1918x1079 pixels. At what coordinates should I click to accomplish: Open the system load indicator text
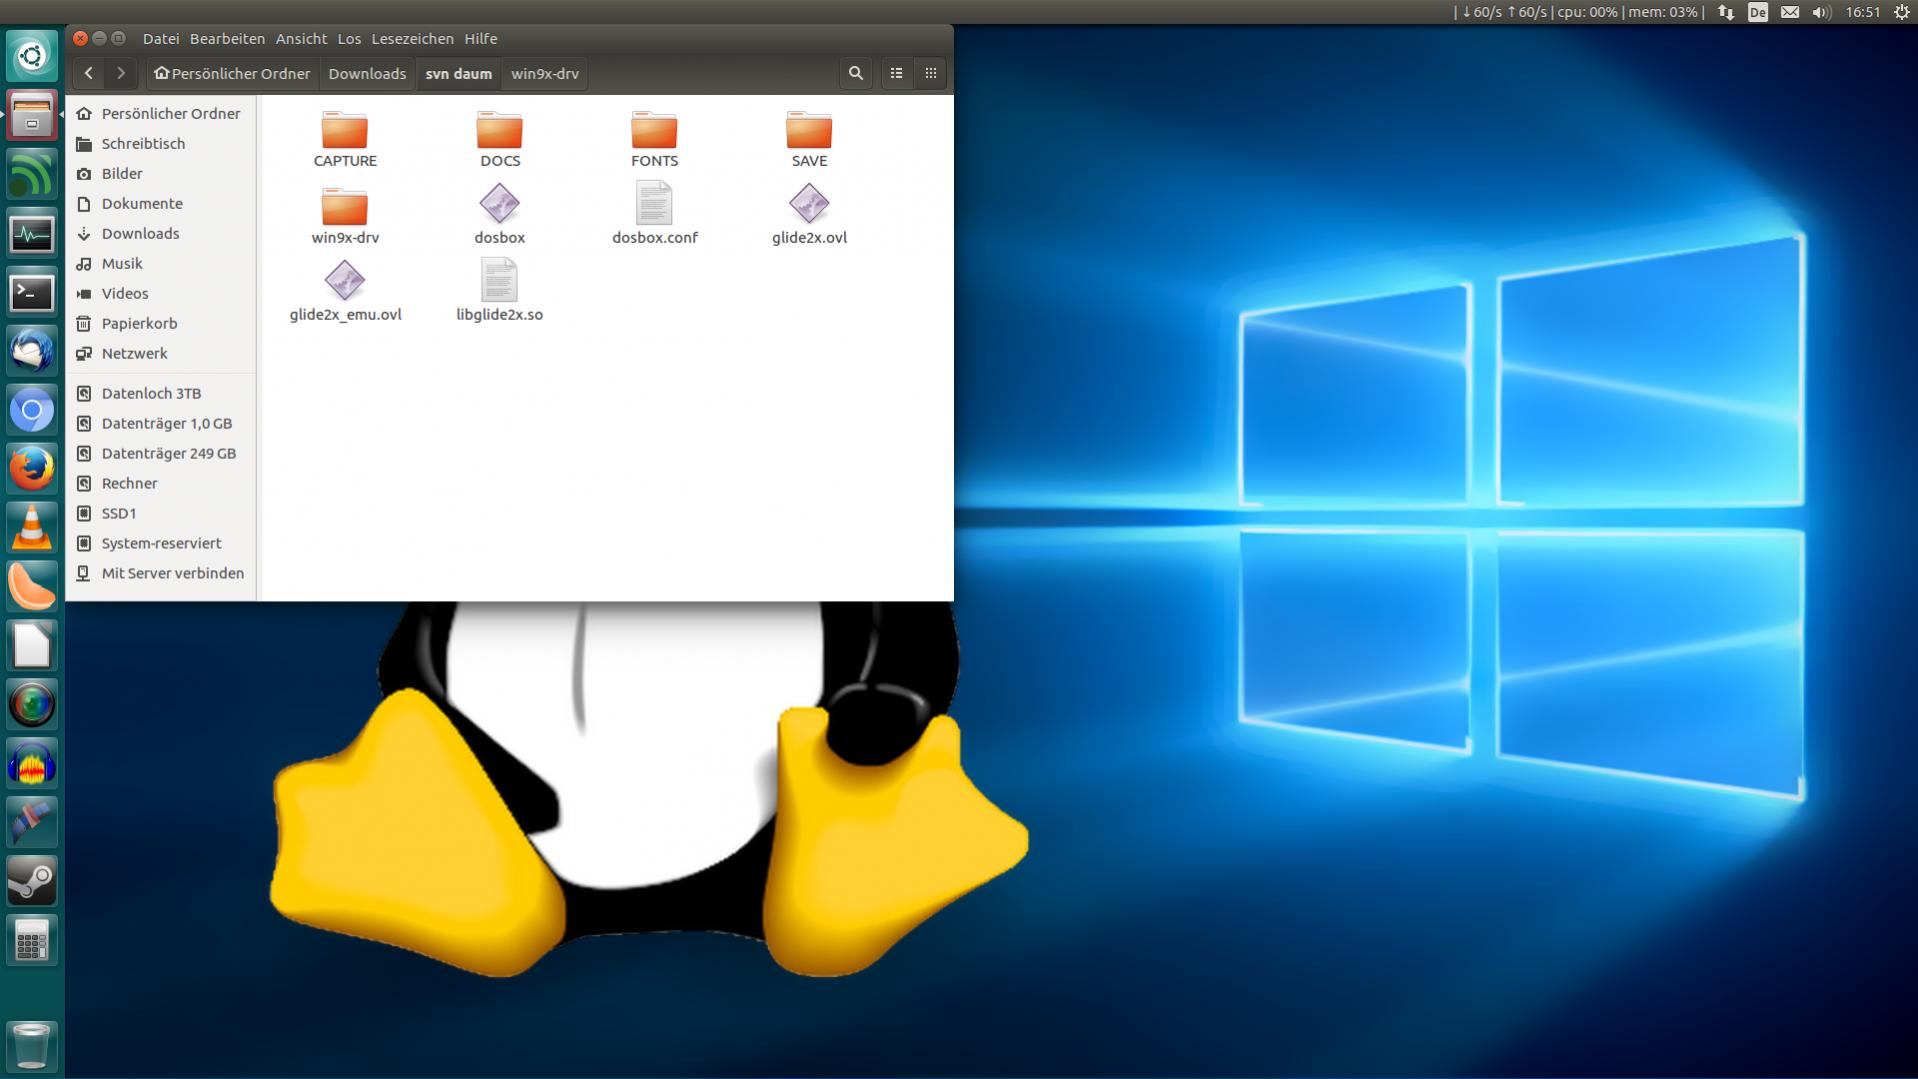point(1579,12)
